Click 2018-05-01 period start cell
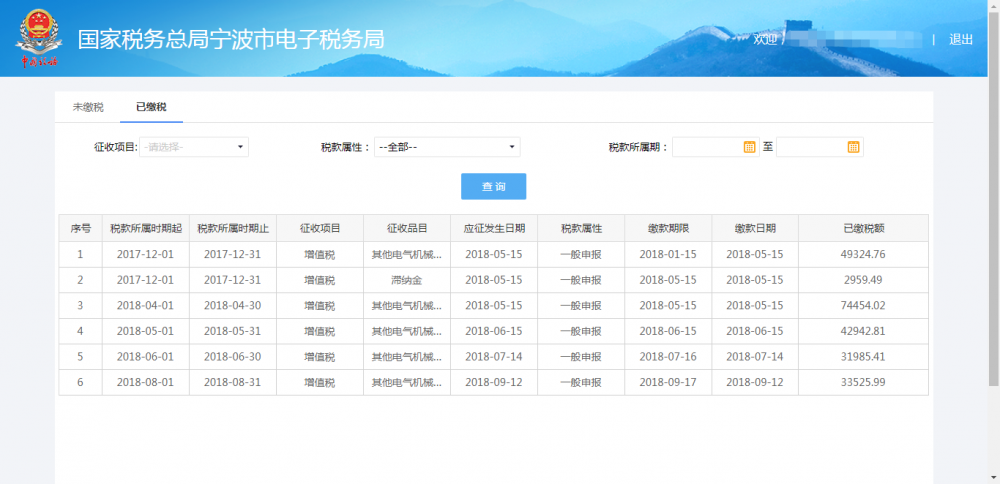Screen dimensions: 1000x484 pos(145,331)
